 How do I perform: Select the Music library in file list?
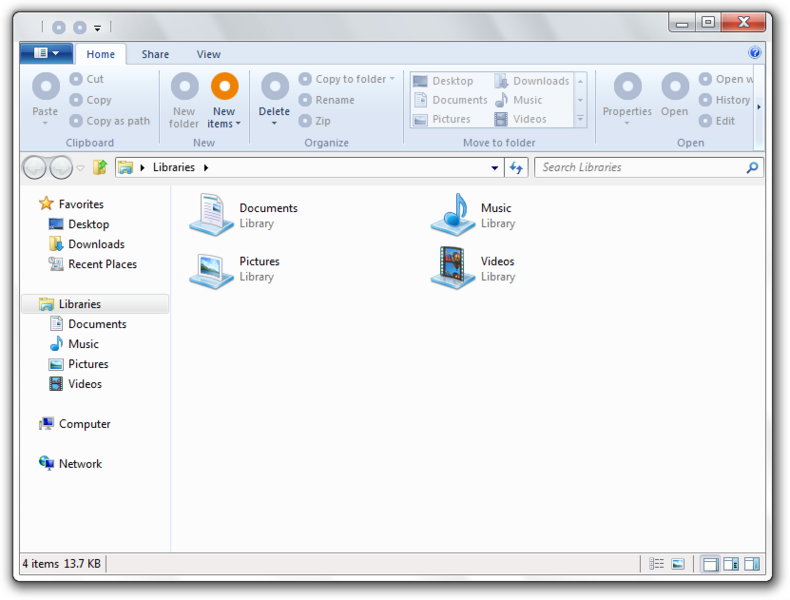pyautogui.click(x=474, y=215)
